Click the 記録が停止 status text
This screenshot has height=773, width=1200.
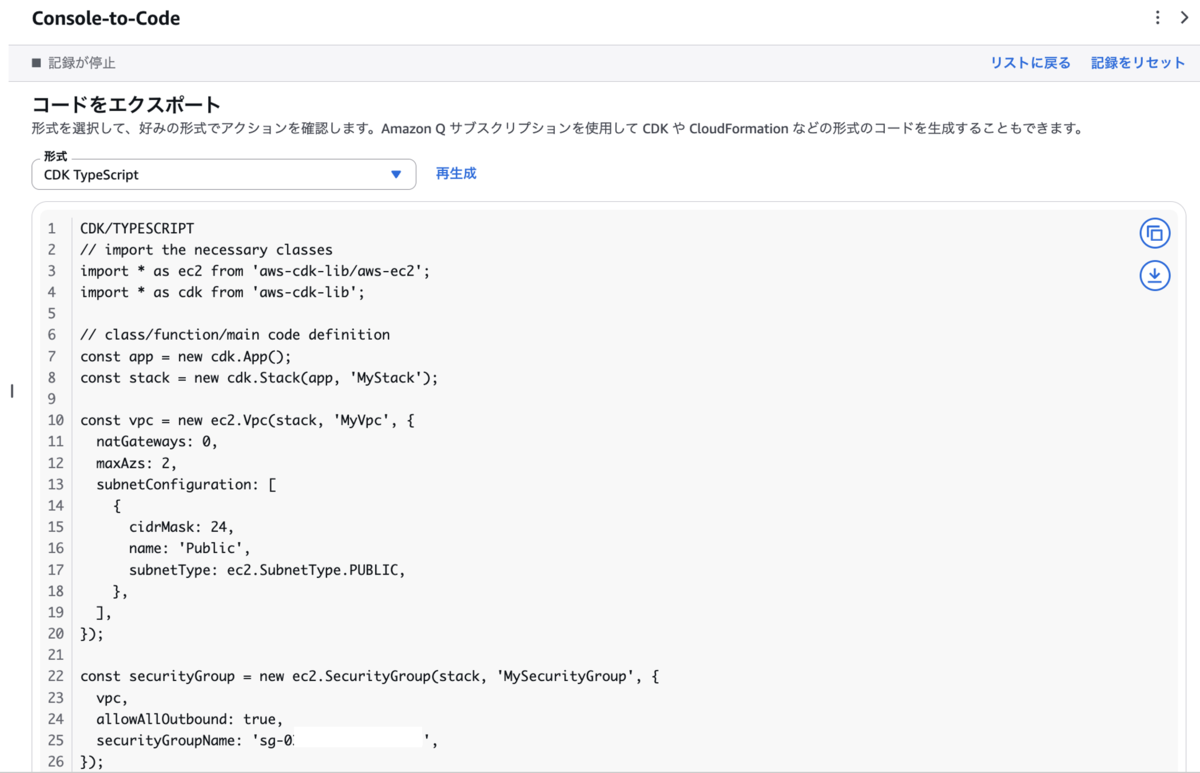click(82, 63)
